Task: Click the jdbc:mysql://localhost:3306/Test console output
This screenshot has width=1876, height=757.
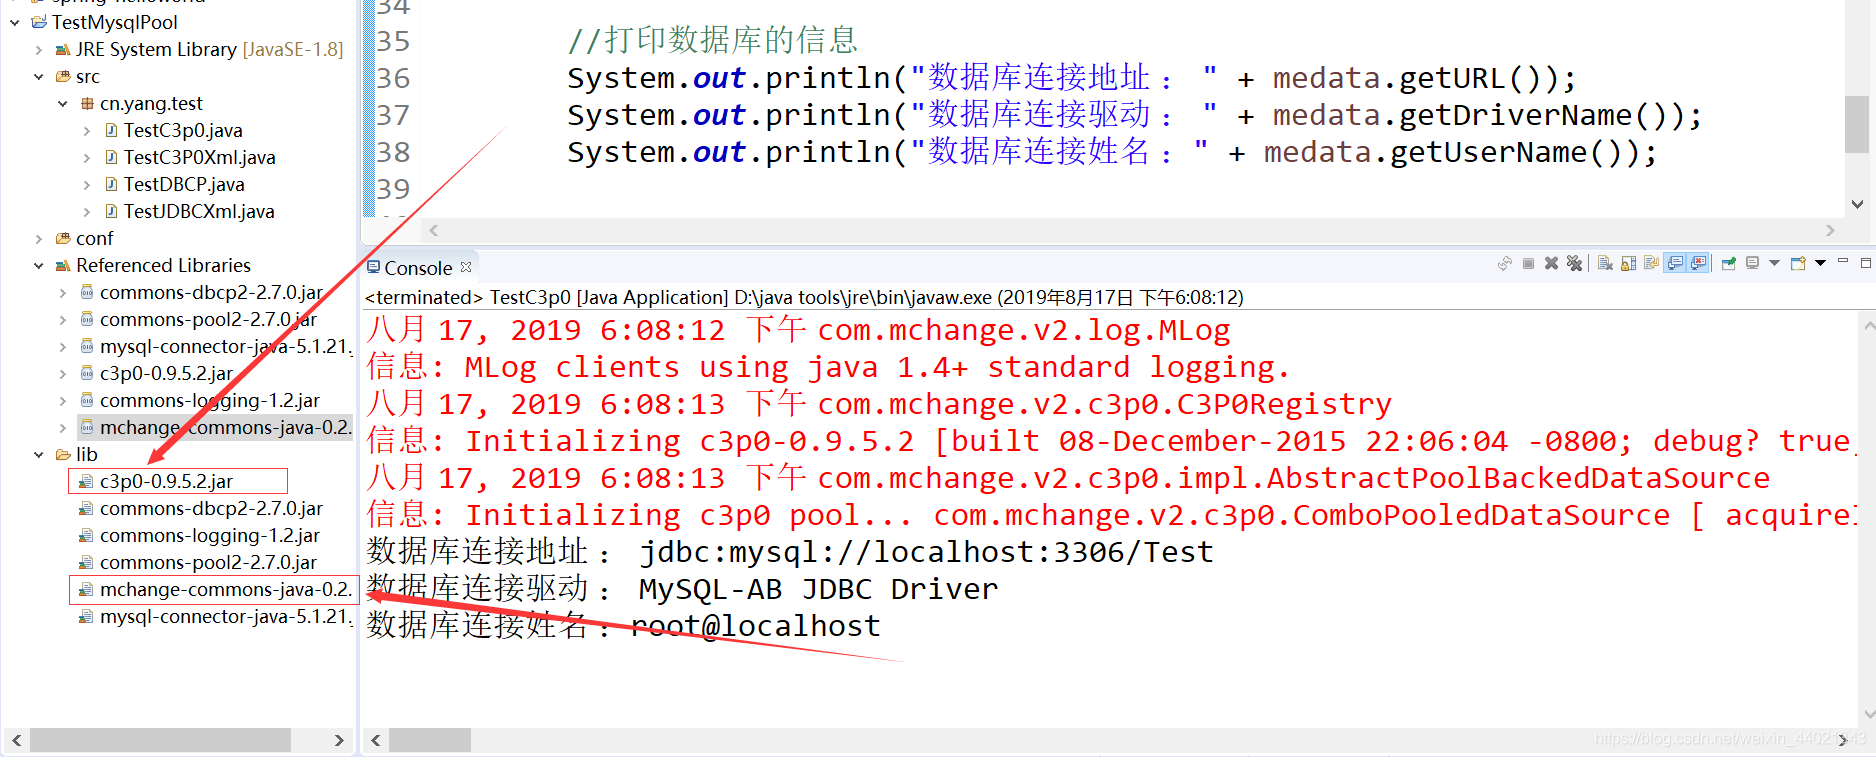Action: (926, 552)
